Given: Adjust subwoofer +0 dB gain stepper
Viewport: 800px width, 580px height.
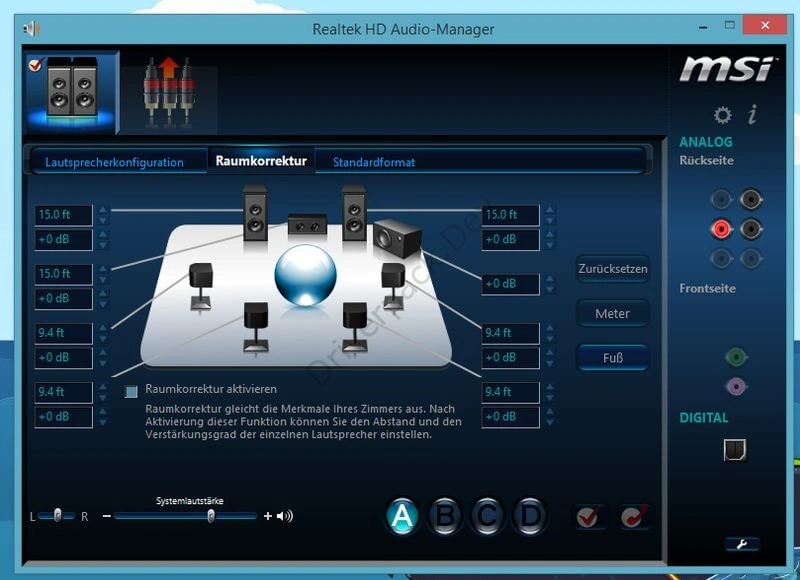Looking at the screenshot, I should [550, 284].
